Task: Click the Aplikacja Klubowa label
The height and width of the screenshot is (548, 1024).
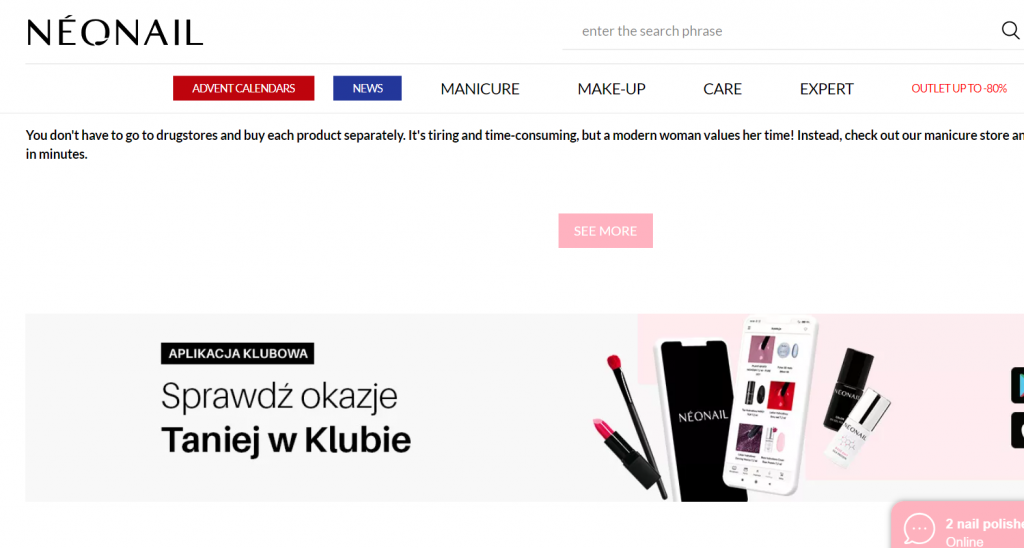Action: (238, 353)
